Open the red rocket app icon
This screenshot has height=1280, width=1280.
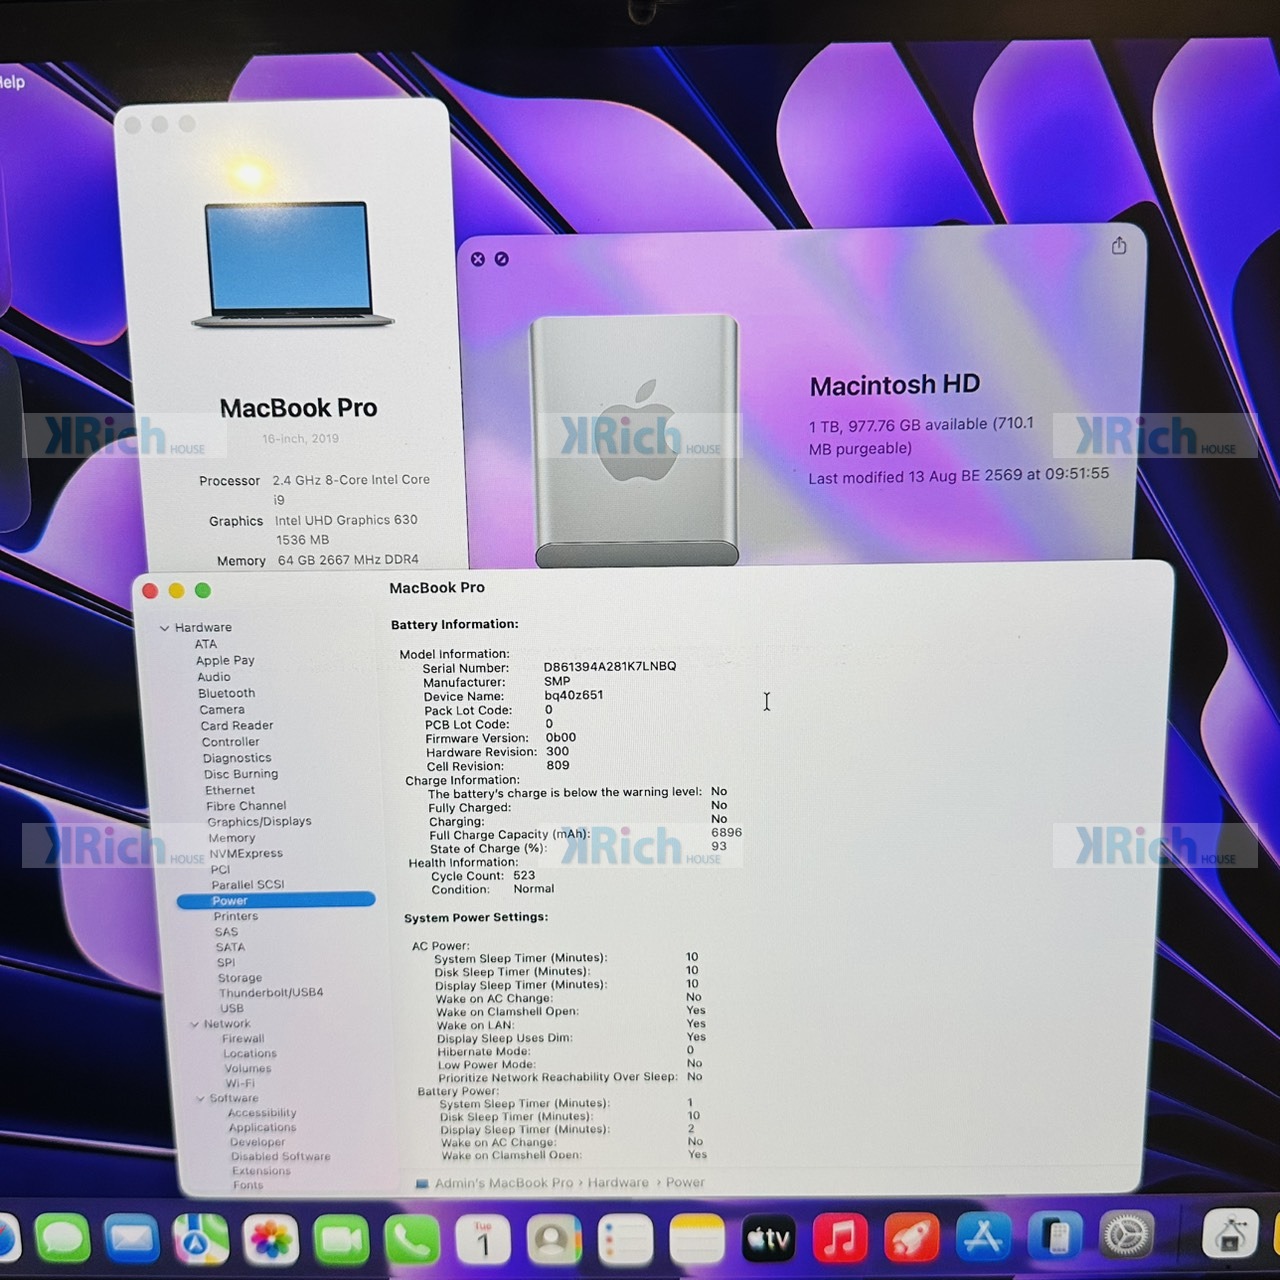click(911, 1238)
